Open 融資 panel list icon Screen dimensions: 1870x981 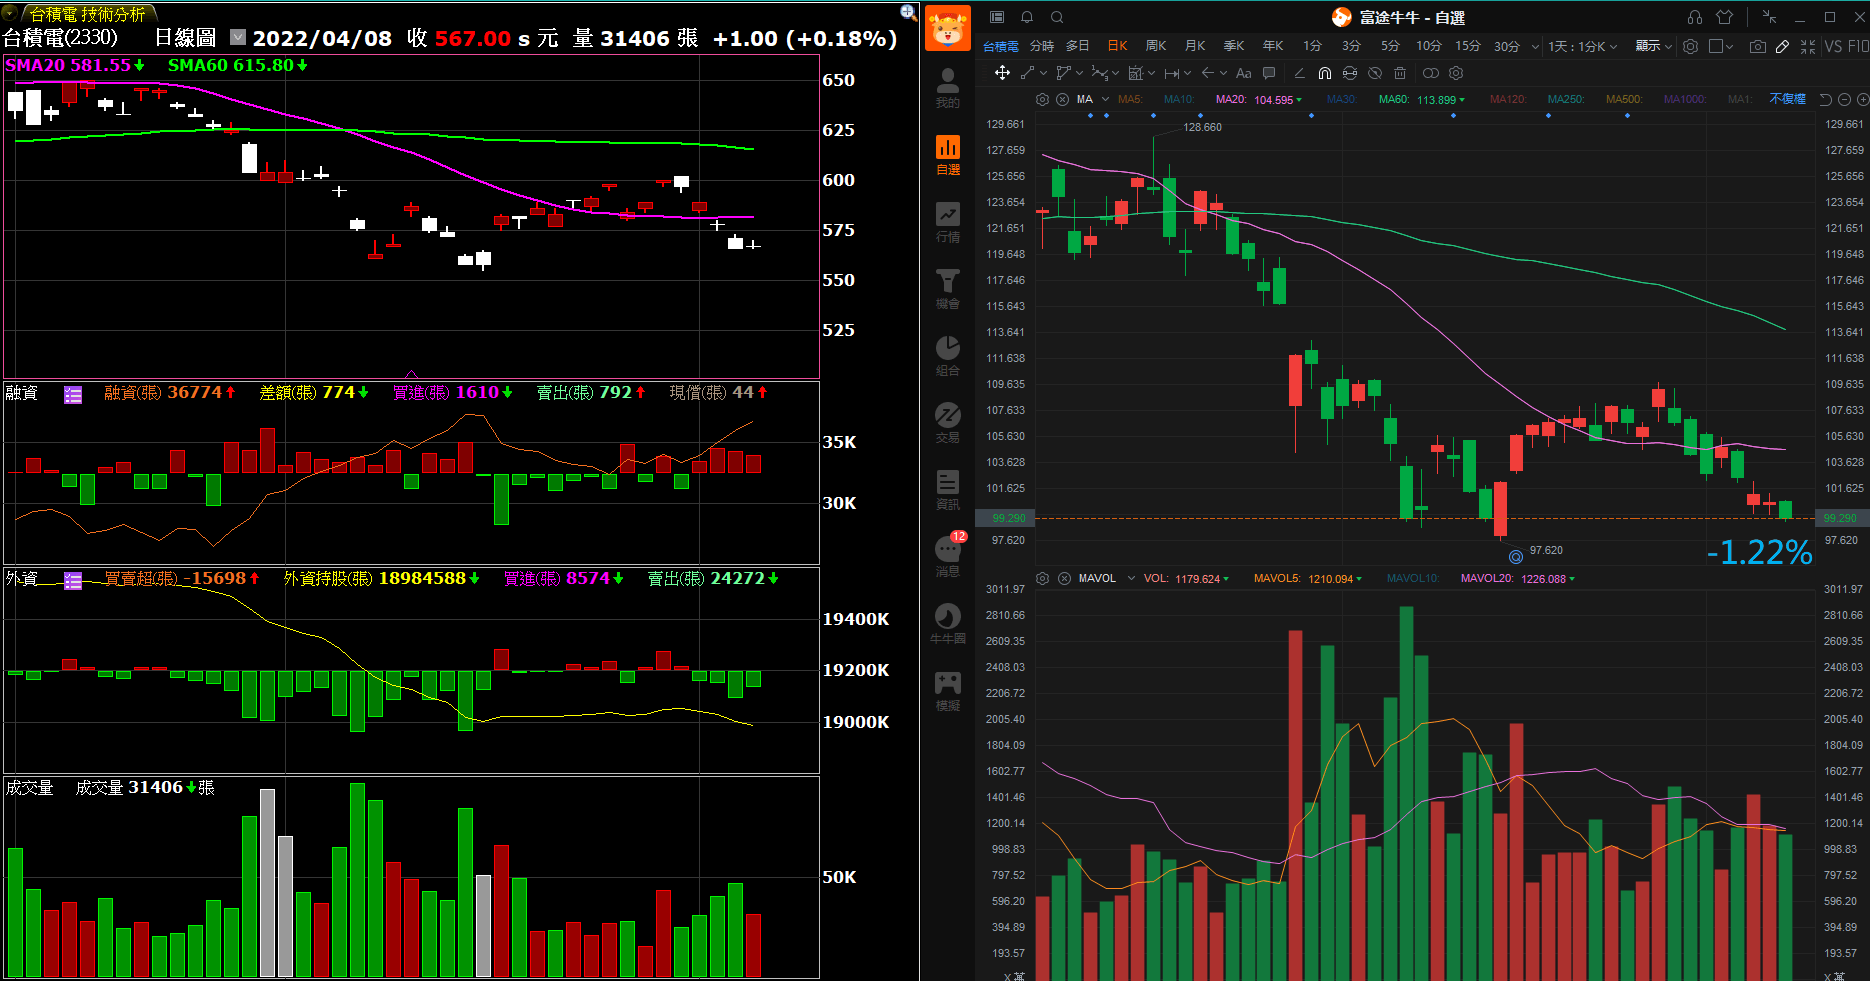coord(73,395)
